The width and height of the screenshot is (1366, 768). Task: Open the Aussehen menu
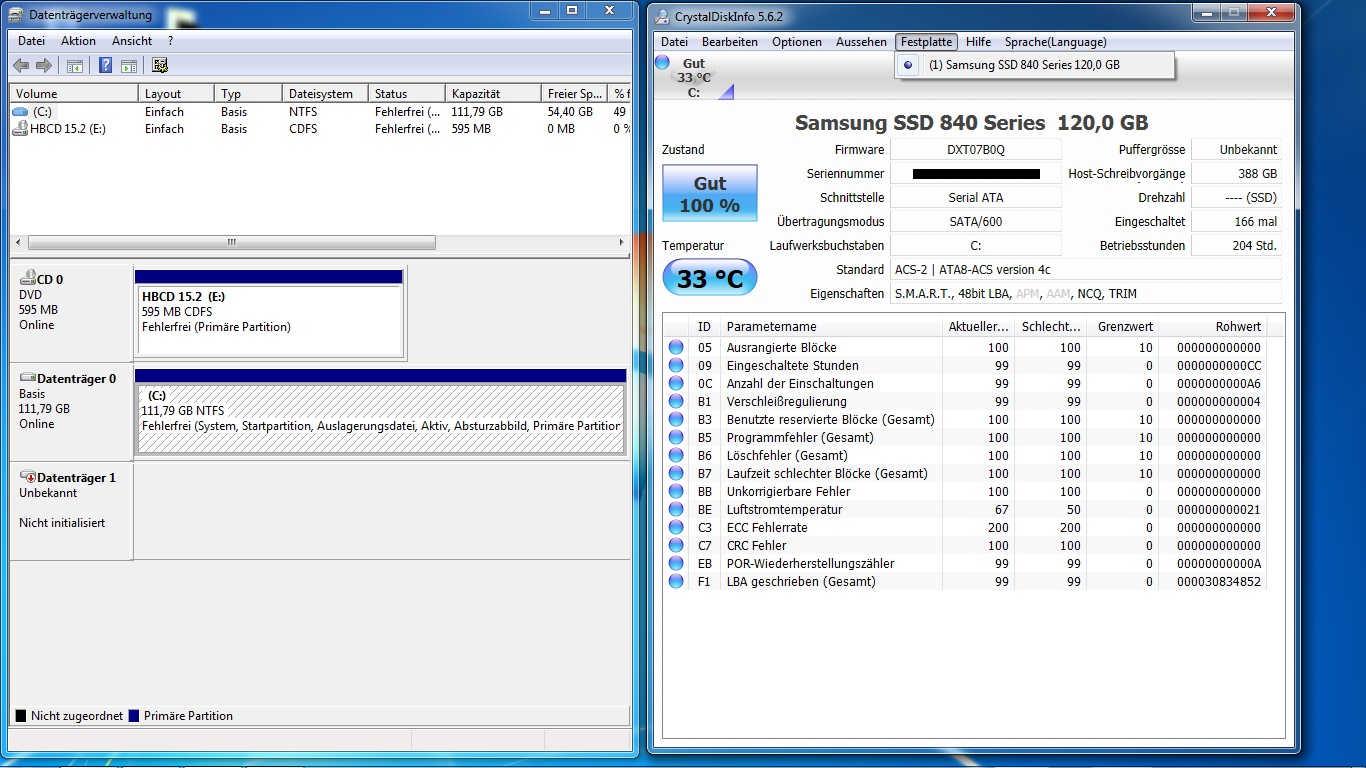[x=861, y=42]
